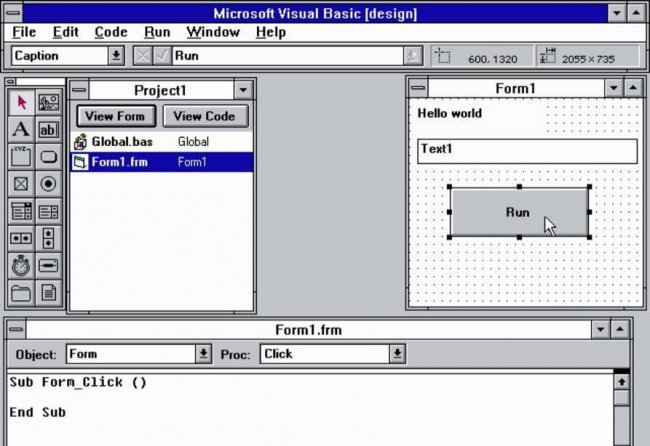This screenshot has width=650, height=446.
Task: Select the Command Button tool
Action: coord(49,157)
